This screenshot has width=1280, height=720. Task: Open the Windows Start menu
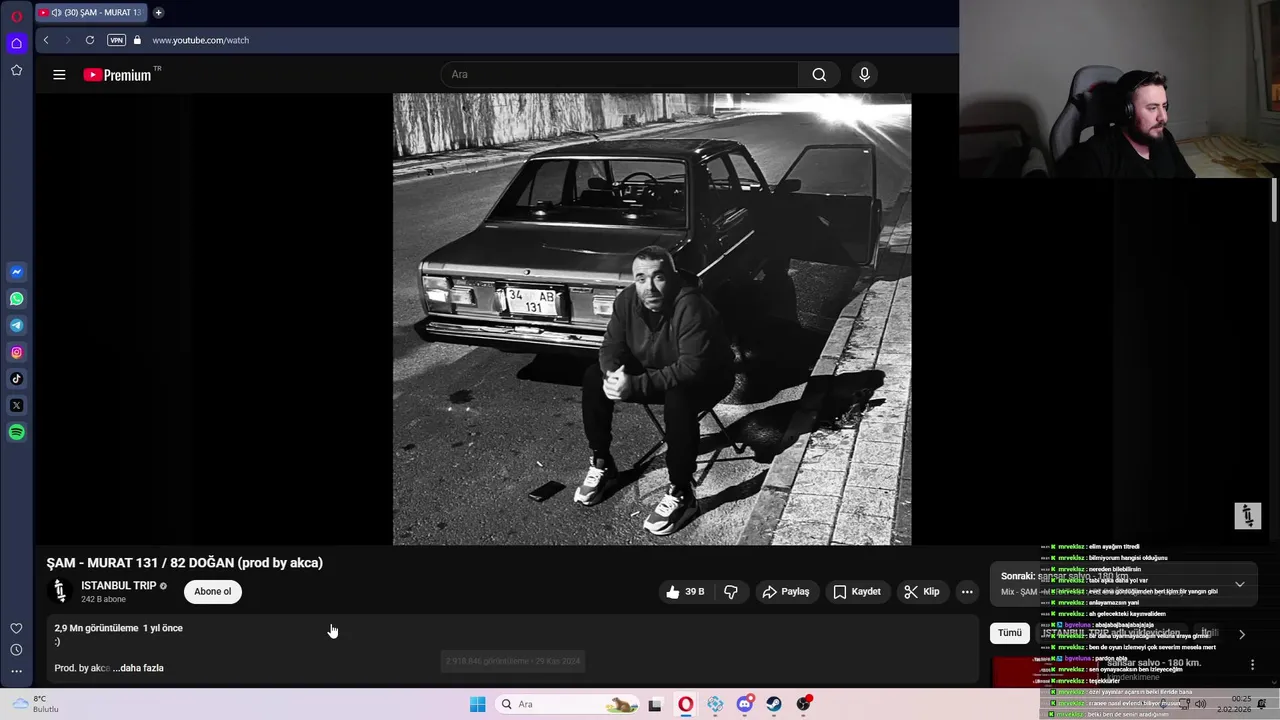(x=478, y=704)
